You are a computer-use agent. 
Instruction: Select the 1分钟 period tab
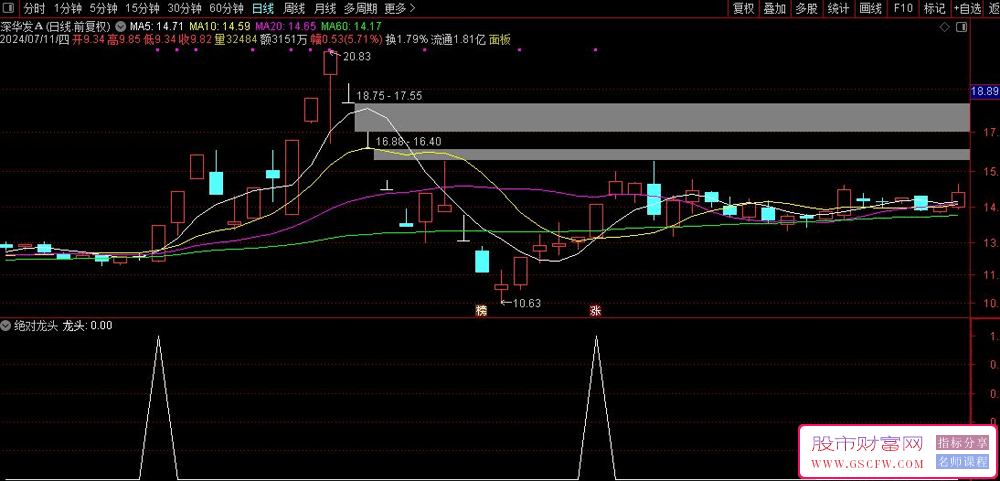[x=67, y=8]
